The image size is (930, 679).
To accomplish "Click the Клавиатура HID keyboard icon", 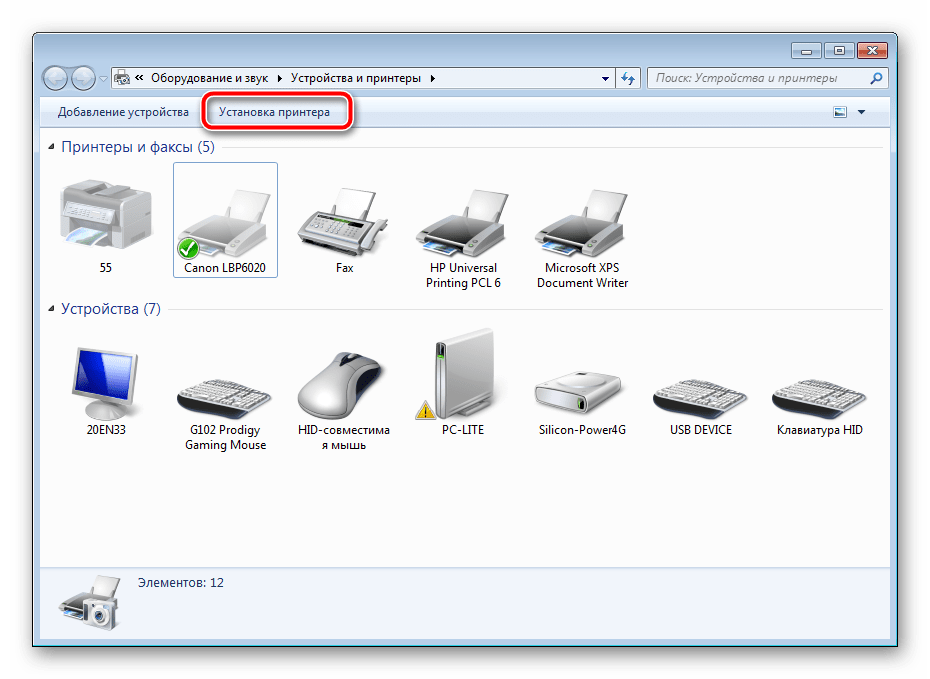I will click(x=818, y=395).
